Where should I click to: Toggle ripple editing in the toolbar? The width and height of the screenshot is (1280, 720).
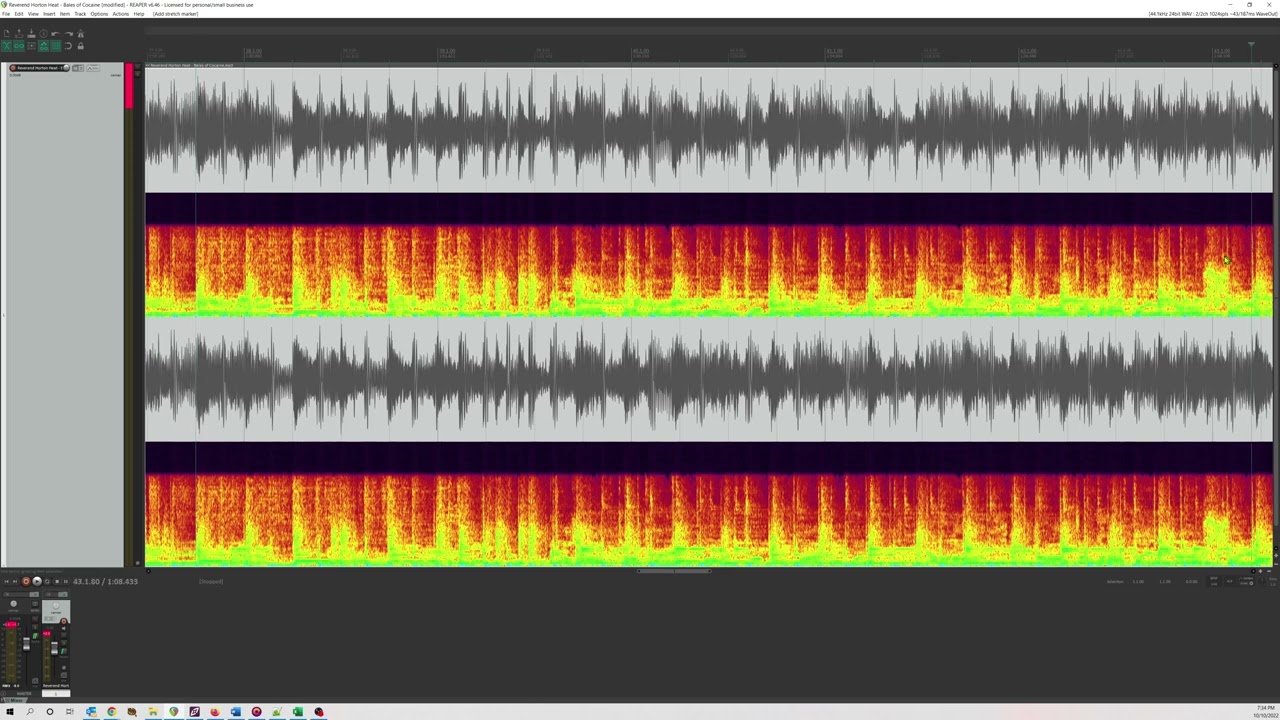click(x=31, y=46)
